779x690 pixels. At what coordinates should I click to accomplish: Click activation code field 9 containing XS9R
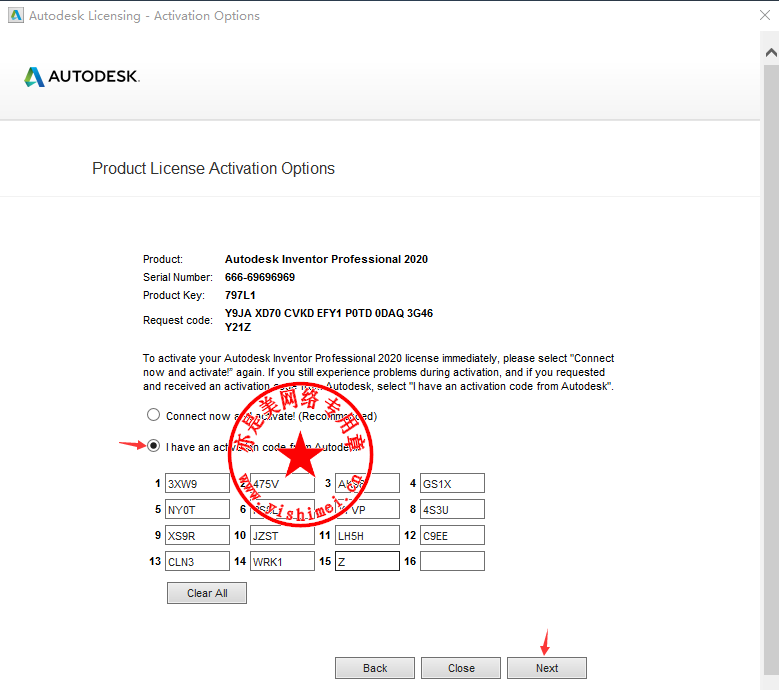197,536
